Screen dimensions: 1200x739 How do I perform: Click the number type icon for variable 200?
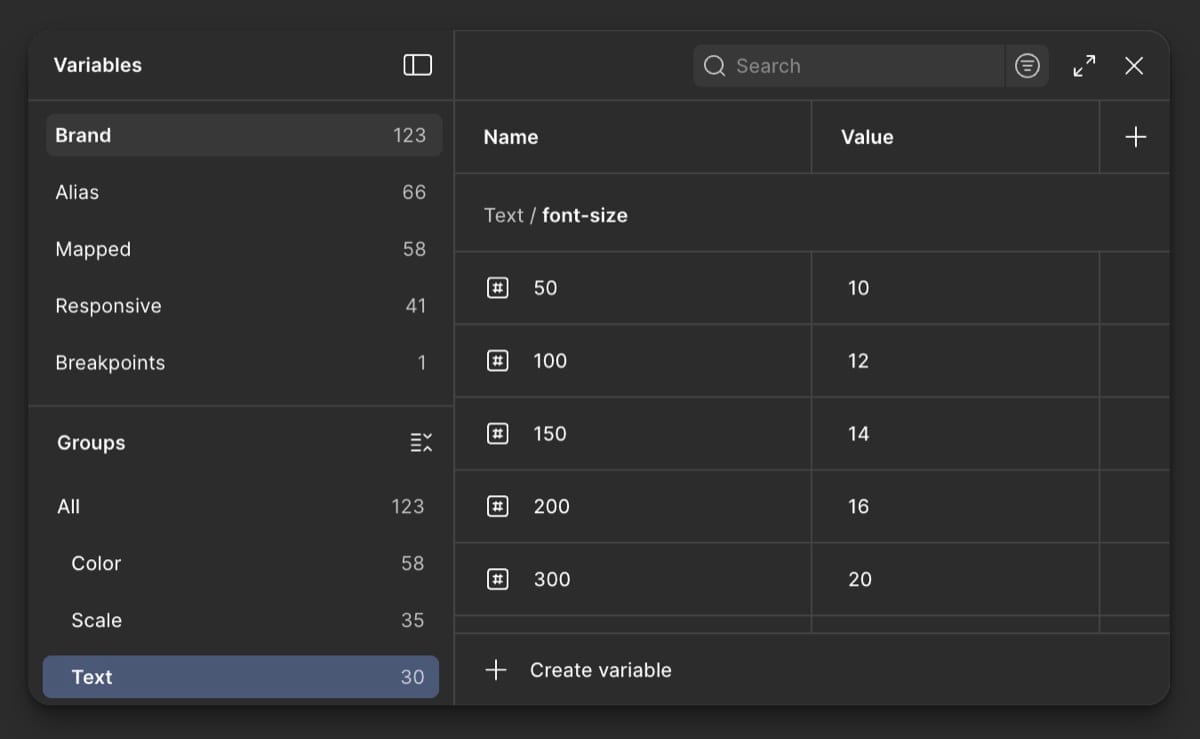click(x=497, y=507)
